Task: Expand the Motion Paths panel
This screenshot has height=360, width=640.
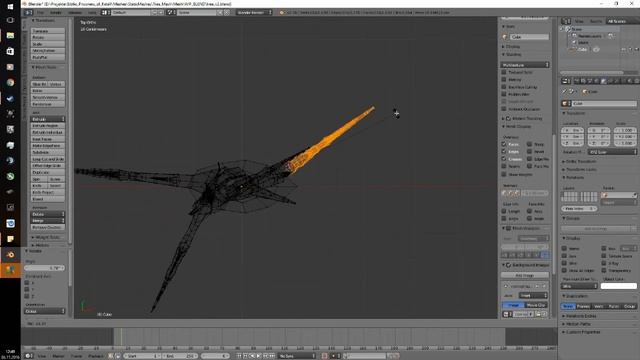Action: pos(578,324)
